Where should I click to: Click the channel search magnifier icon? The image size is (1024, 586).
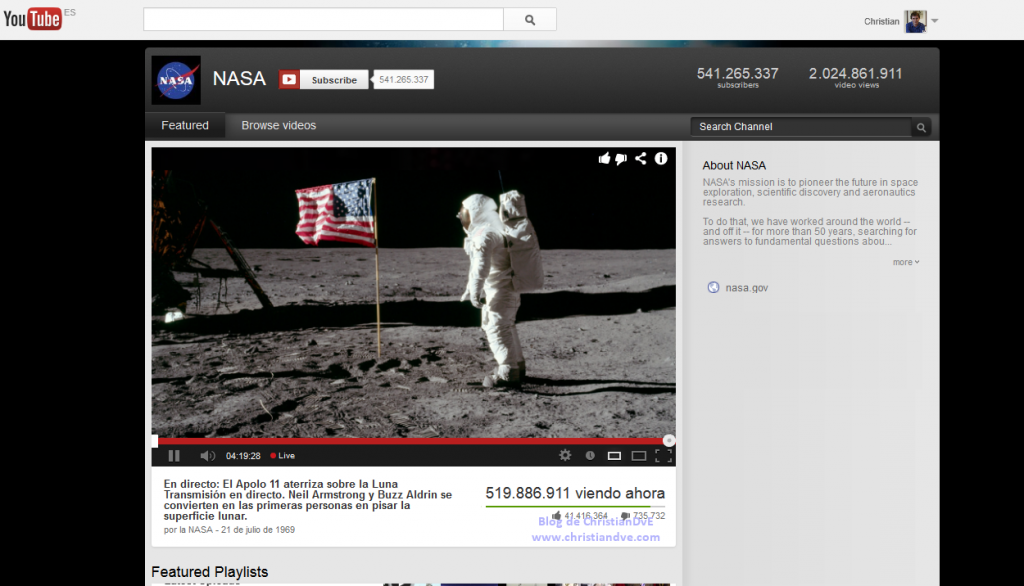pyautogui.click(x=921, y=127)
